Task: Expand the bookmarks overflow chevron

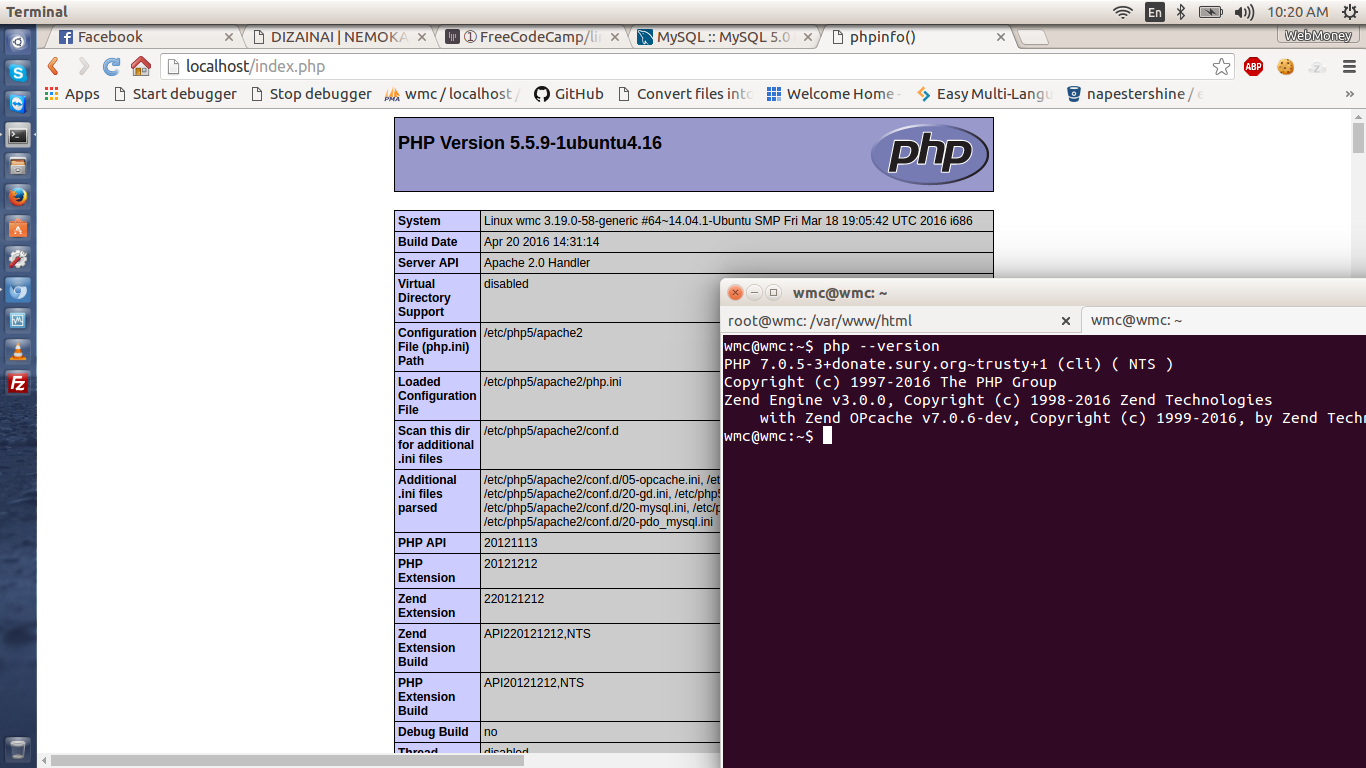Action: (1351, 94)
